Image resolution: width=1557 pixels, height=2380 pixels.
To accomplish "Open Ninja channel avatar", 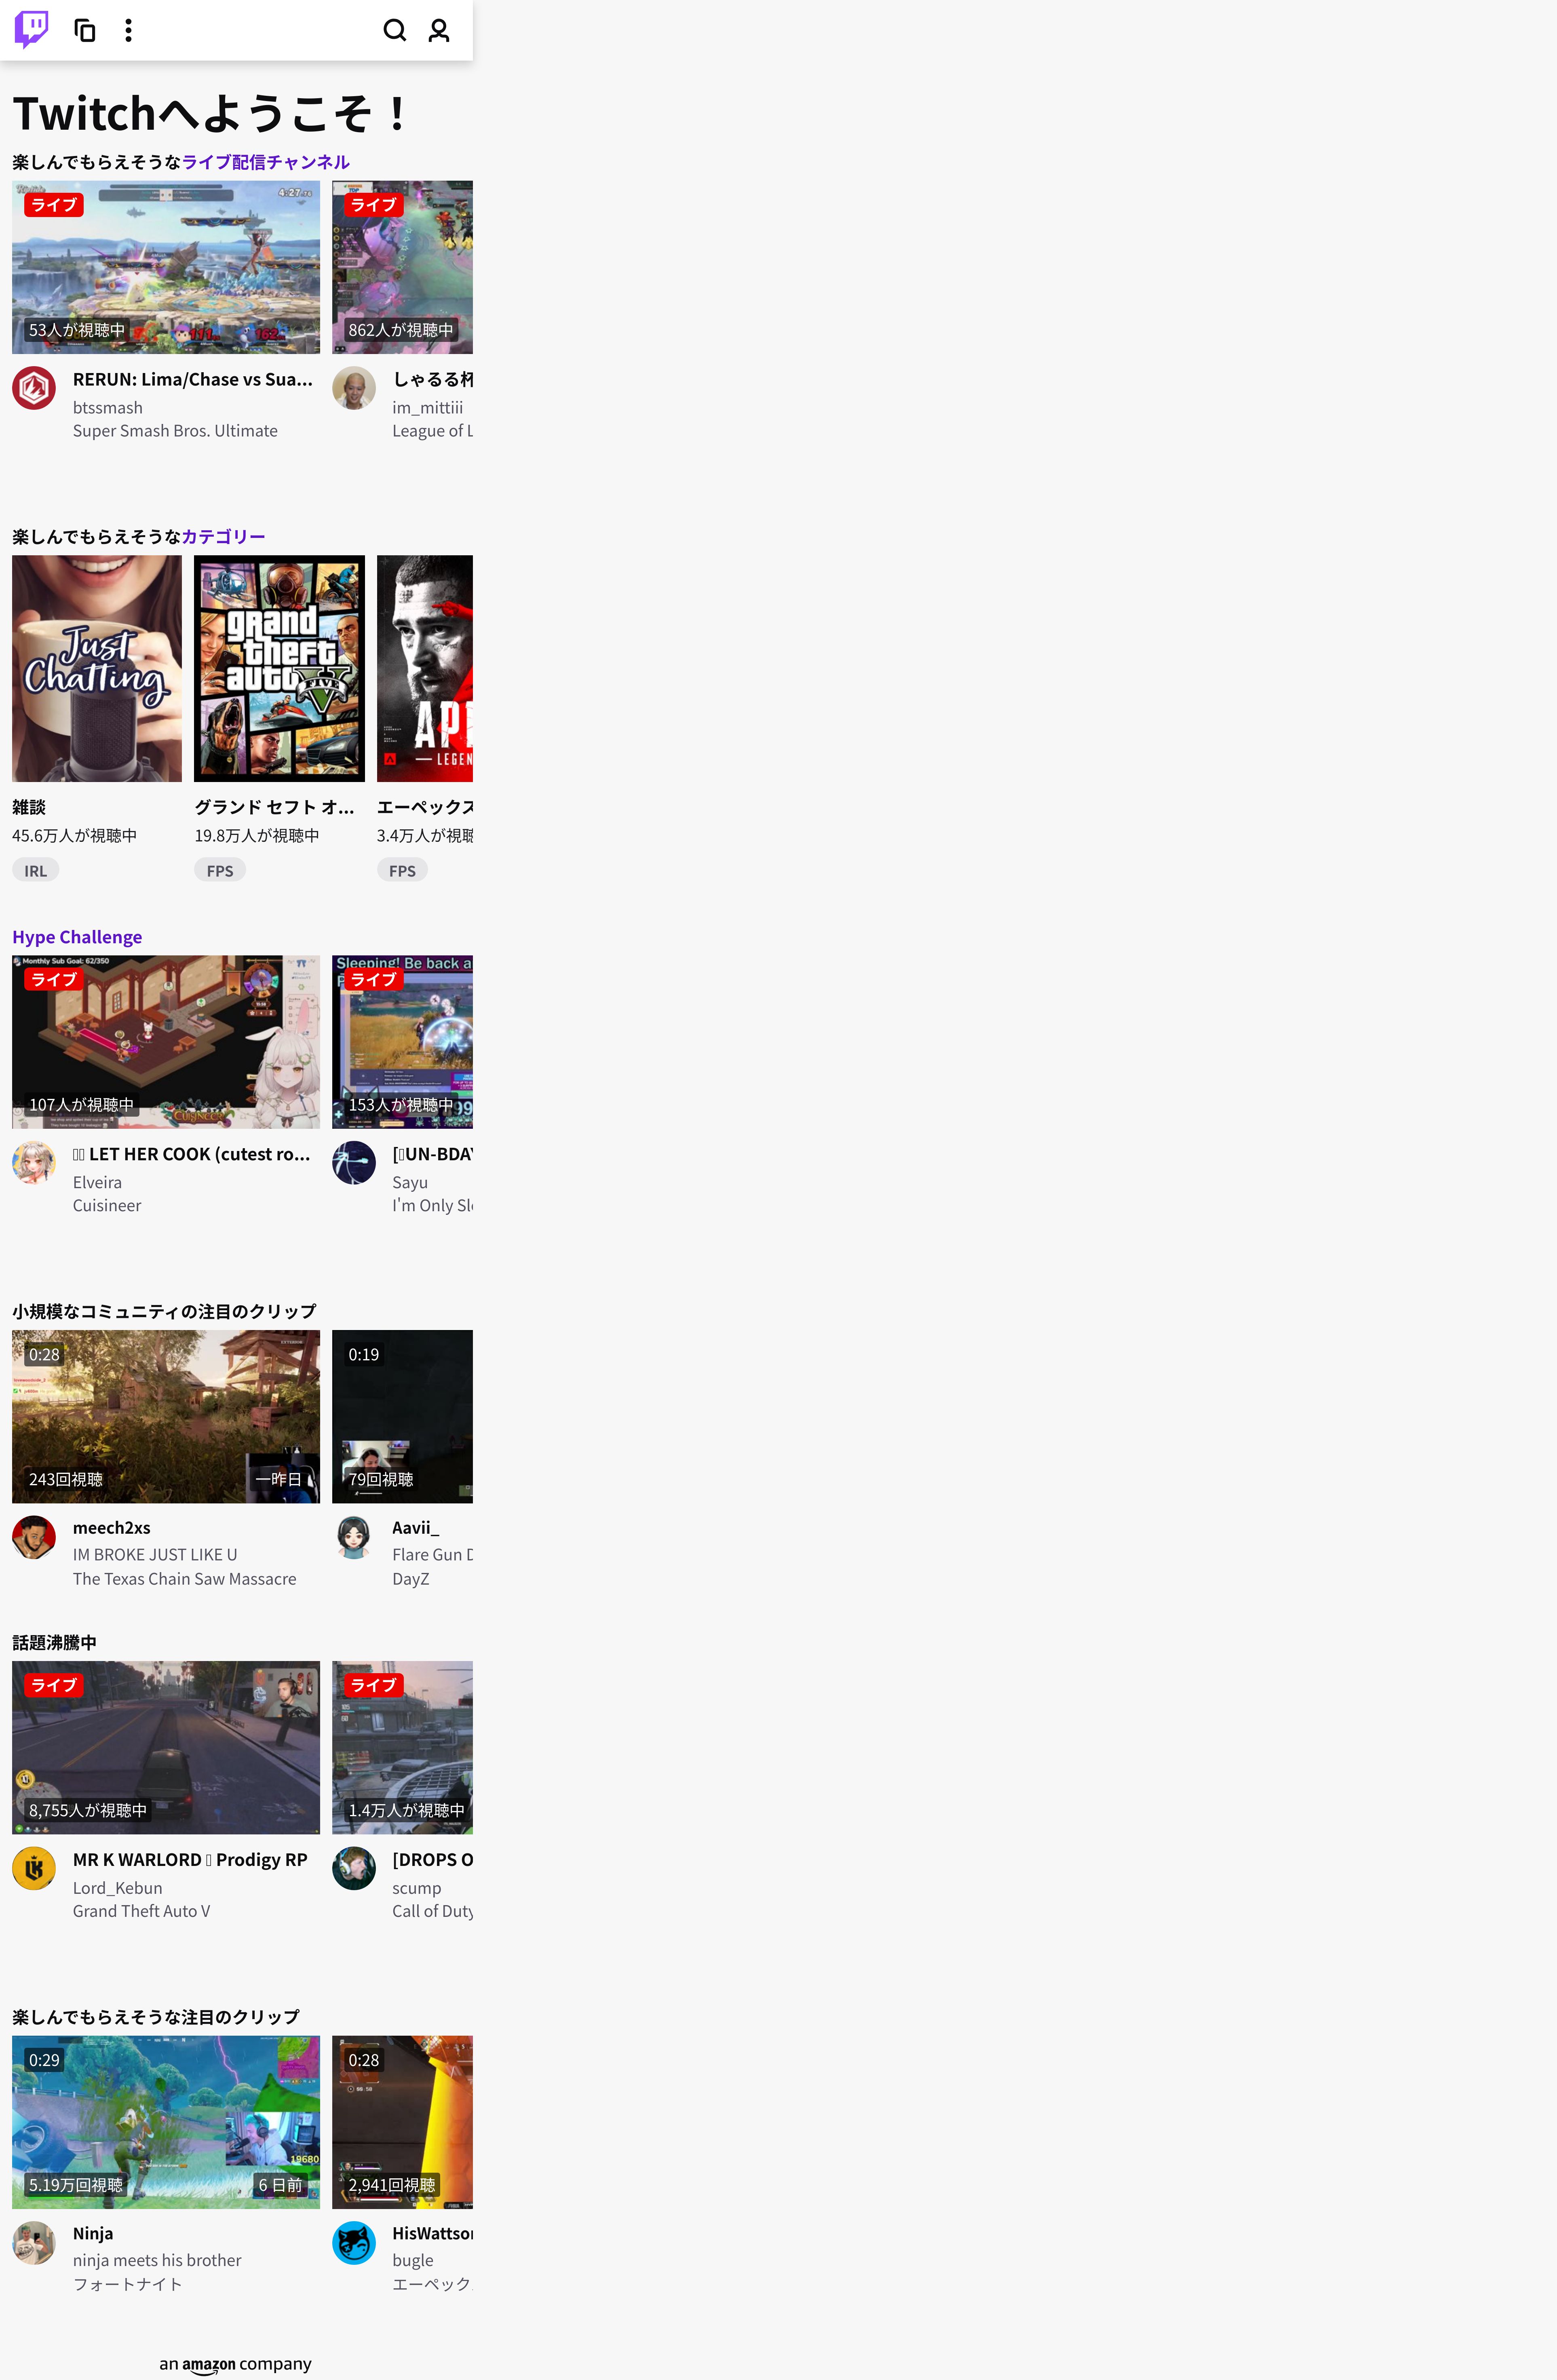I will click(34, 2242).
